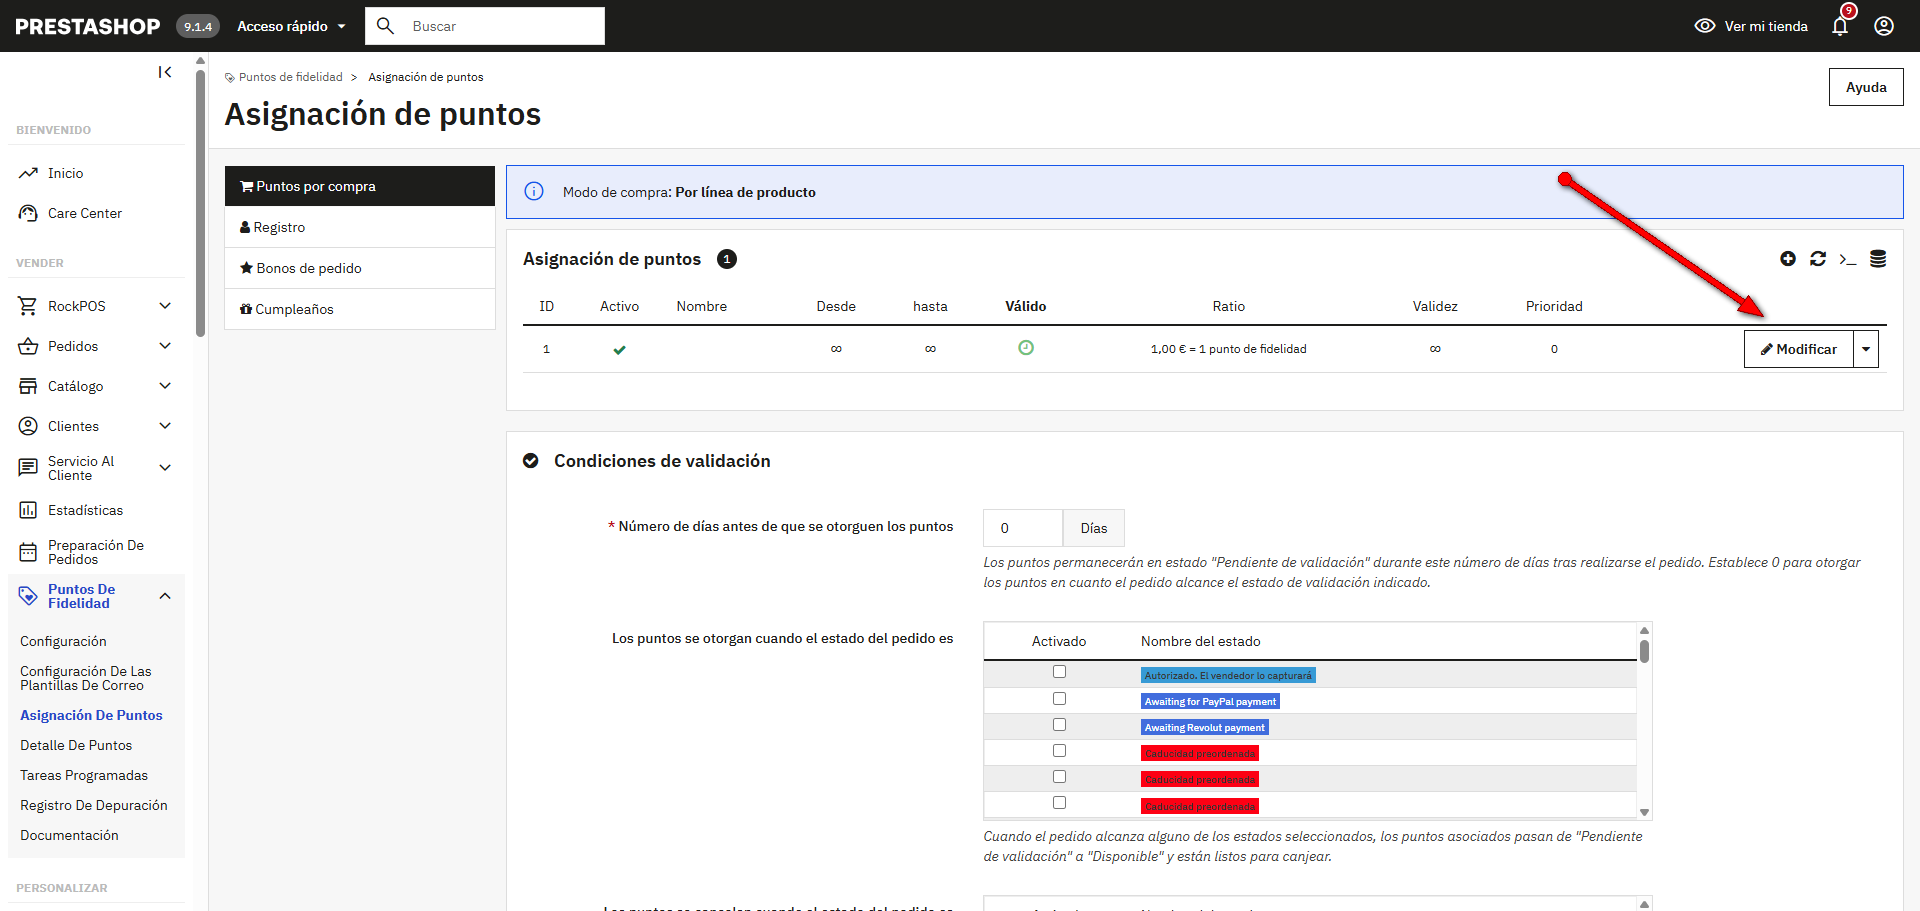Click the Ayuda button
1920x911 pixels.
click(x=1866, y=87)
